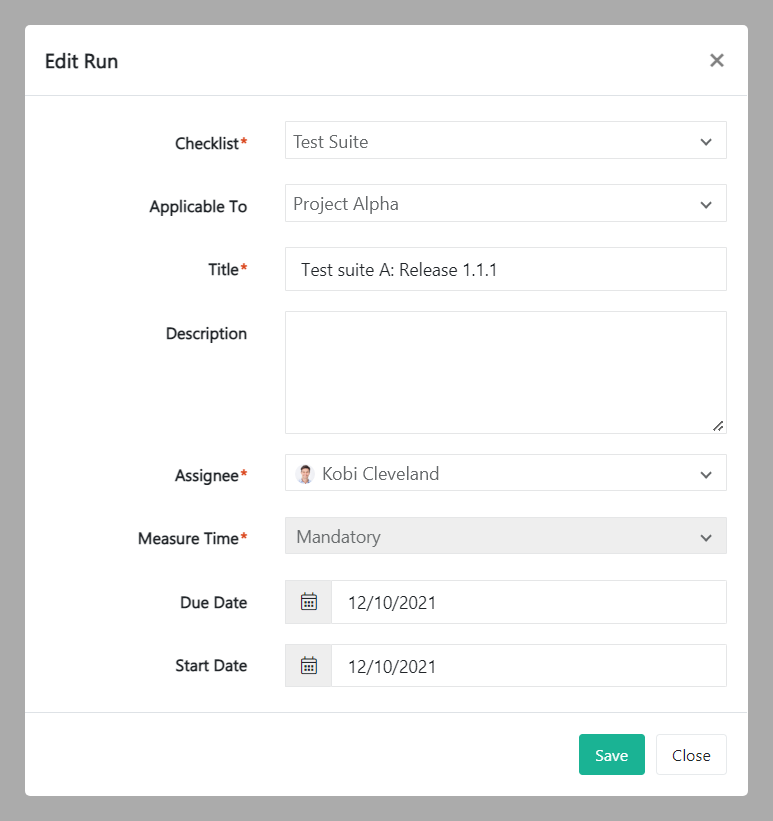Dismiss the Edit Run dialog with X icon
The image size is (773, 821).
pos(716,61)
